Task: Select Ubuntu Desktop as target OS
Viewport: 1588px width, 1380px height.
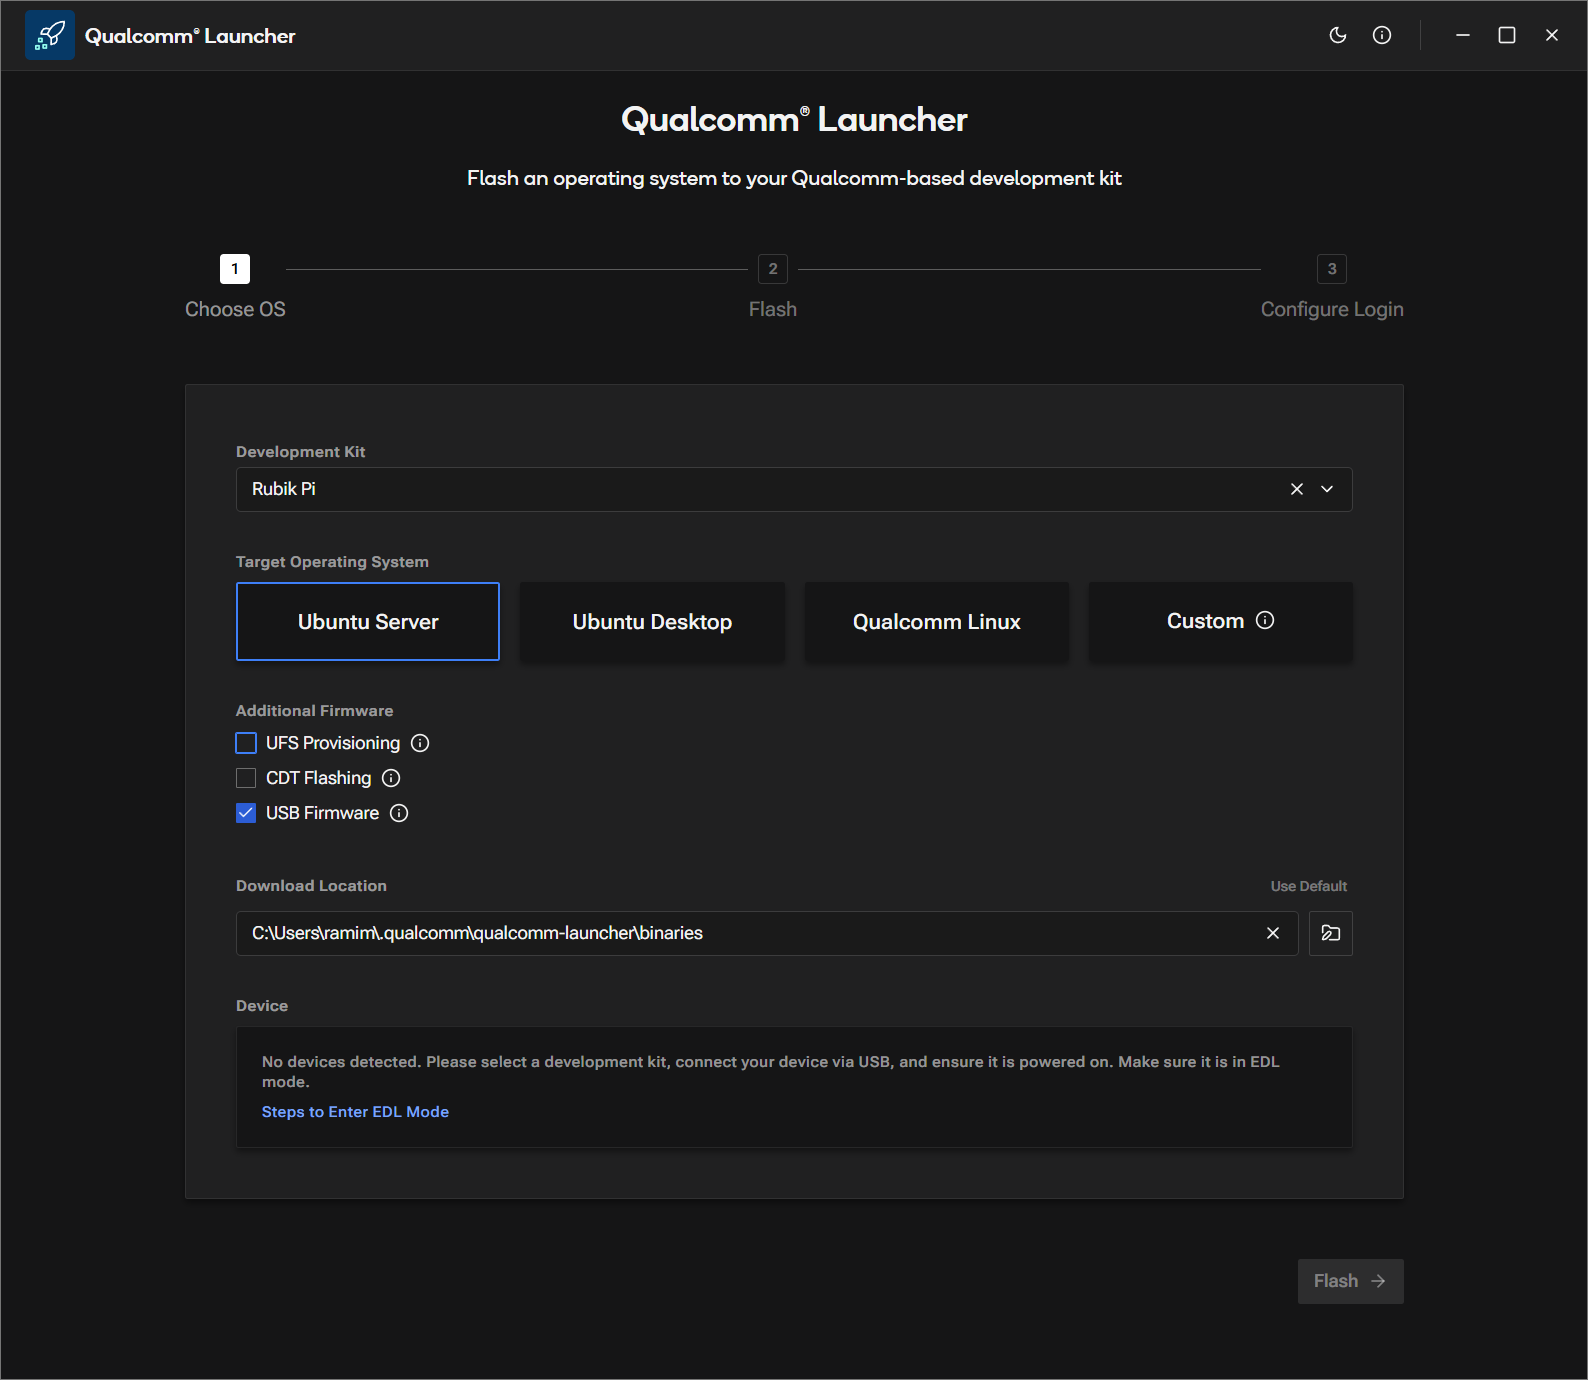Action: click(x=652, y=622)
